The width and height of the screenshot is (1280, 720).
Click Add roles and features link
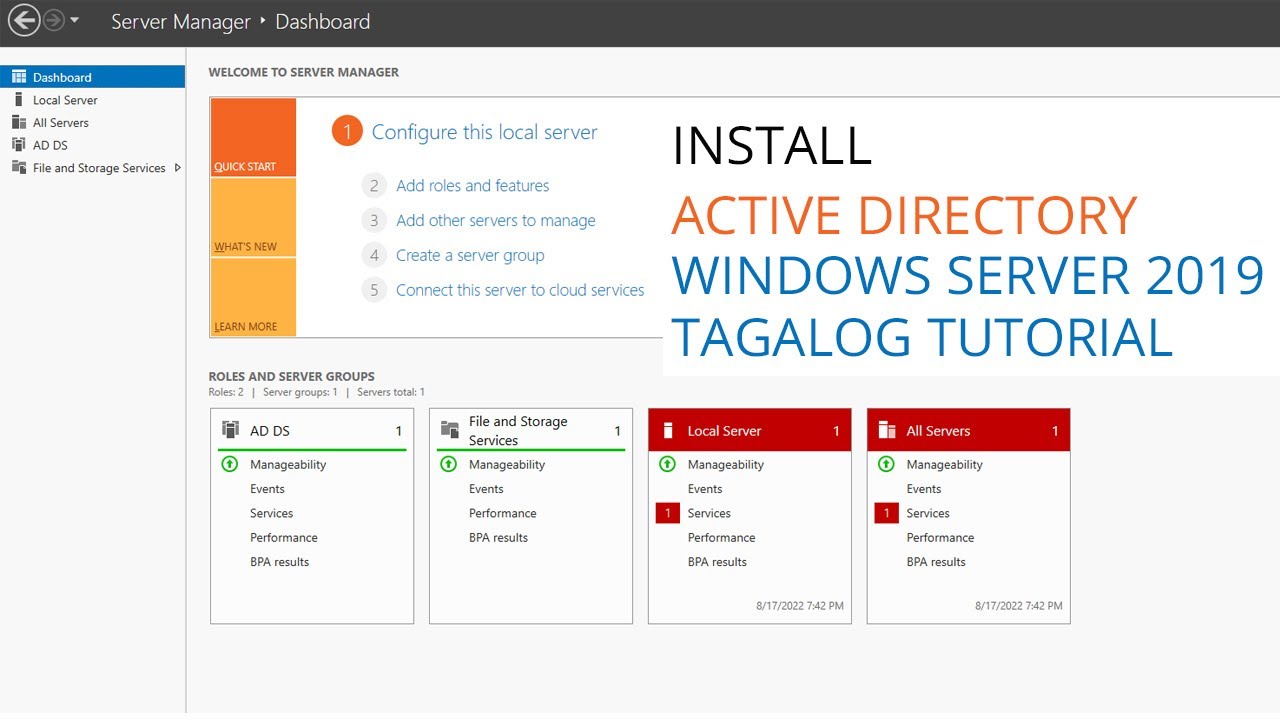472,185
